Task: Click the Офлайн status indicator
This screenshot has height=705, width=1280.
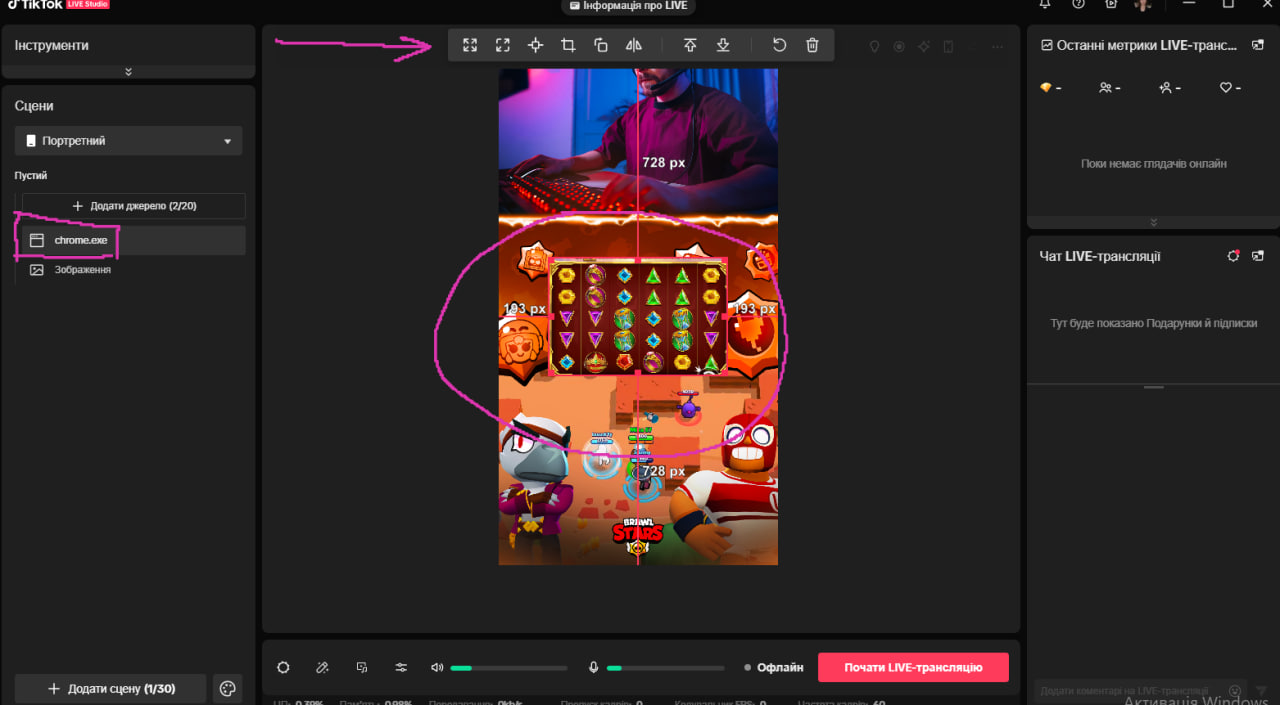Action: (x=774, y=667)
